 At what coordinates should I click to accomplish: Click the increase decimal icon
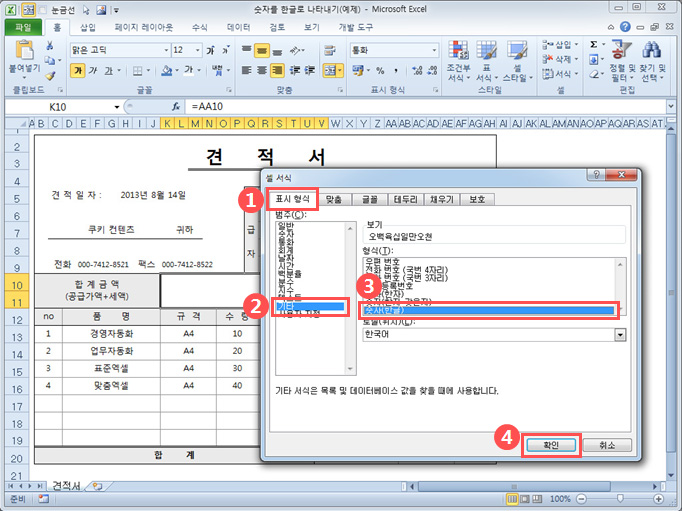pos(417,70)
